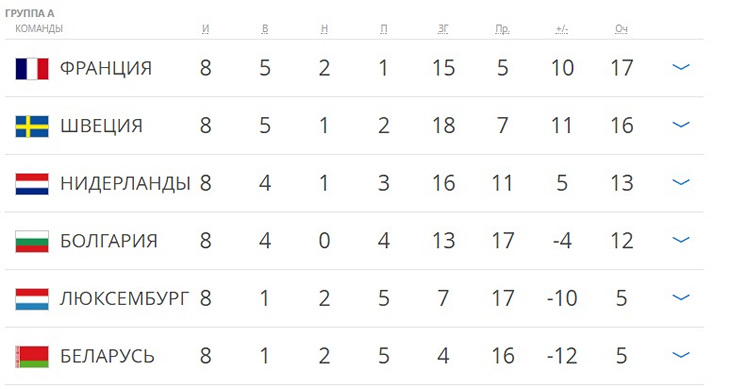Image resolution: width=730 pixels, height=389 pixels.
Task: Click the Пр. goals conceded header
Action: [x=502, y=29]
